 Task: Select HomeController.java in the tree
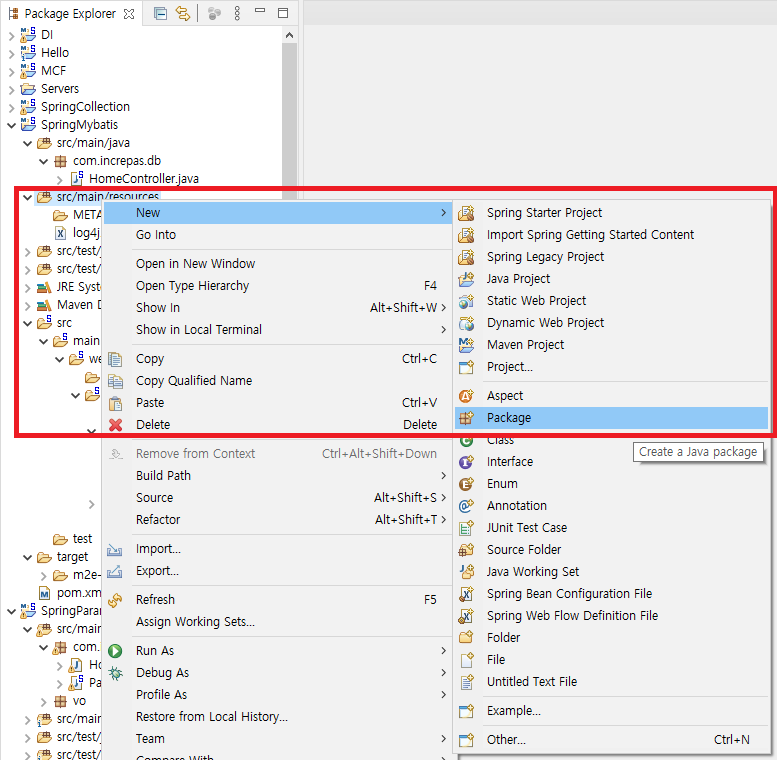[x=144, y=178]
